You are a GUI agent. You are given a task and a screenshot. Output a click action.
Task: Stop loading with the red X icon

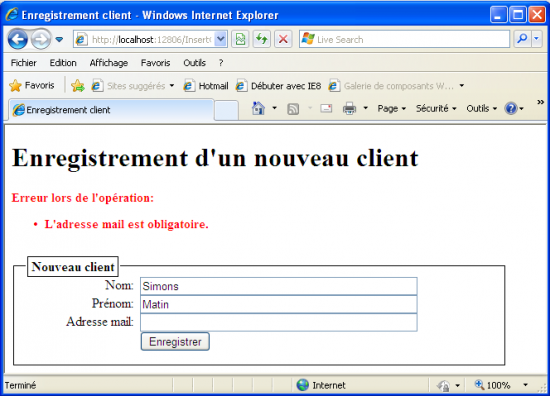[283, 39]
